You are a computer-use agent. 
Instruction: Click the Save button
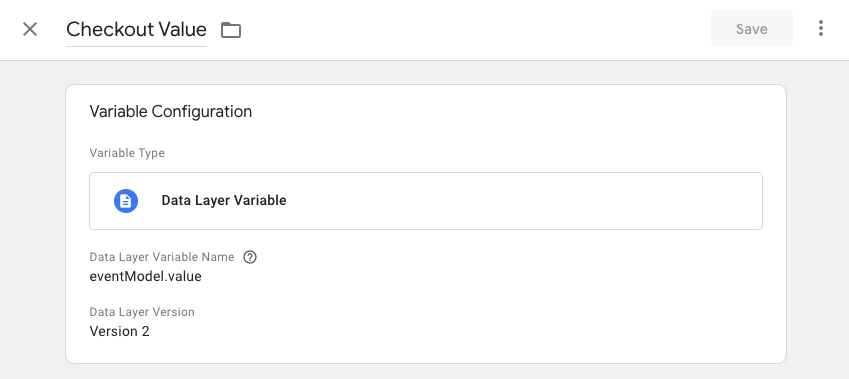[x=752, y=28]
